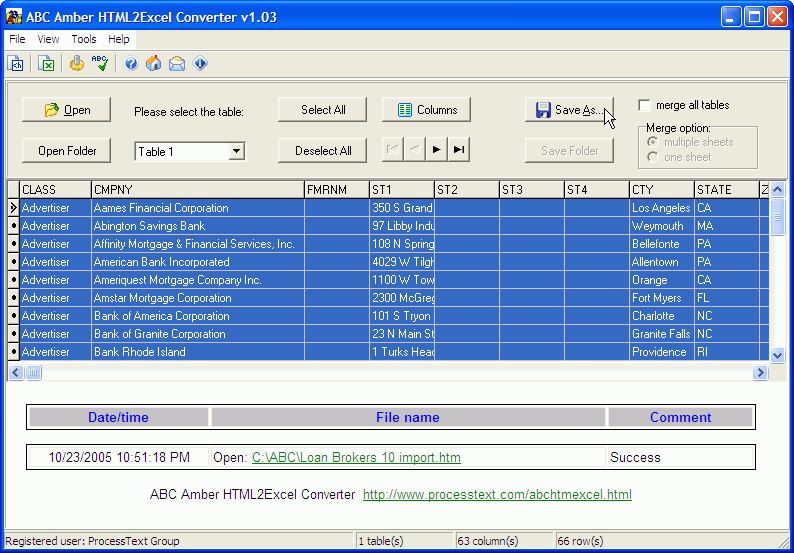Click the Open Folder button
Image resolution: width=794 pixels, height=553 pixels.
(x=66, y=150)
